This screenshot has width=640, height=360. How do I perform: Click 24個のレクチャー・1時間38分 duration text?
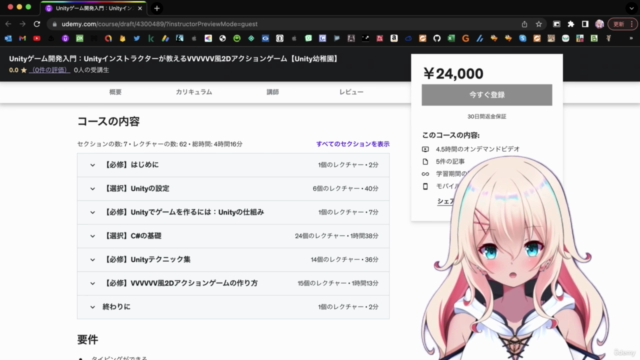(x=337, y=236)
